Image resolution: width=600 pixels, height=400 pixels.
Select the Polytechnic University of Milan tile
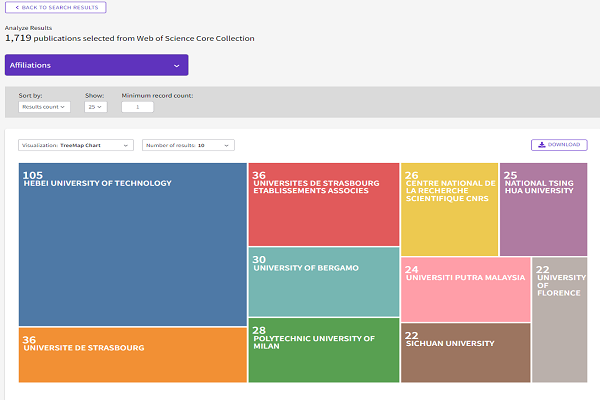pos(324,350)
